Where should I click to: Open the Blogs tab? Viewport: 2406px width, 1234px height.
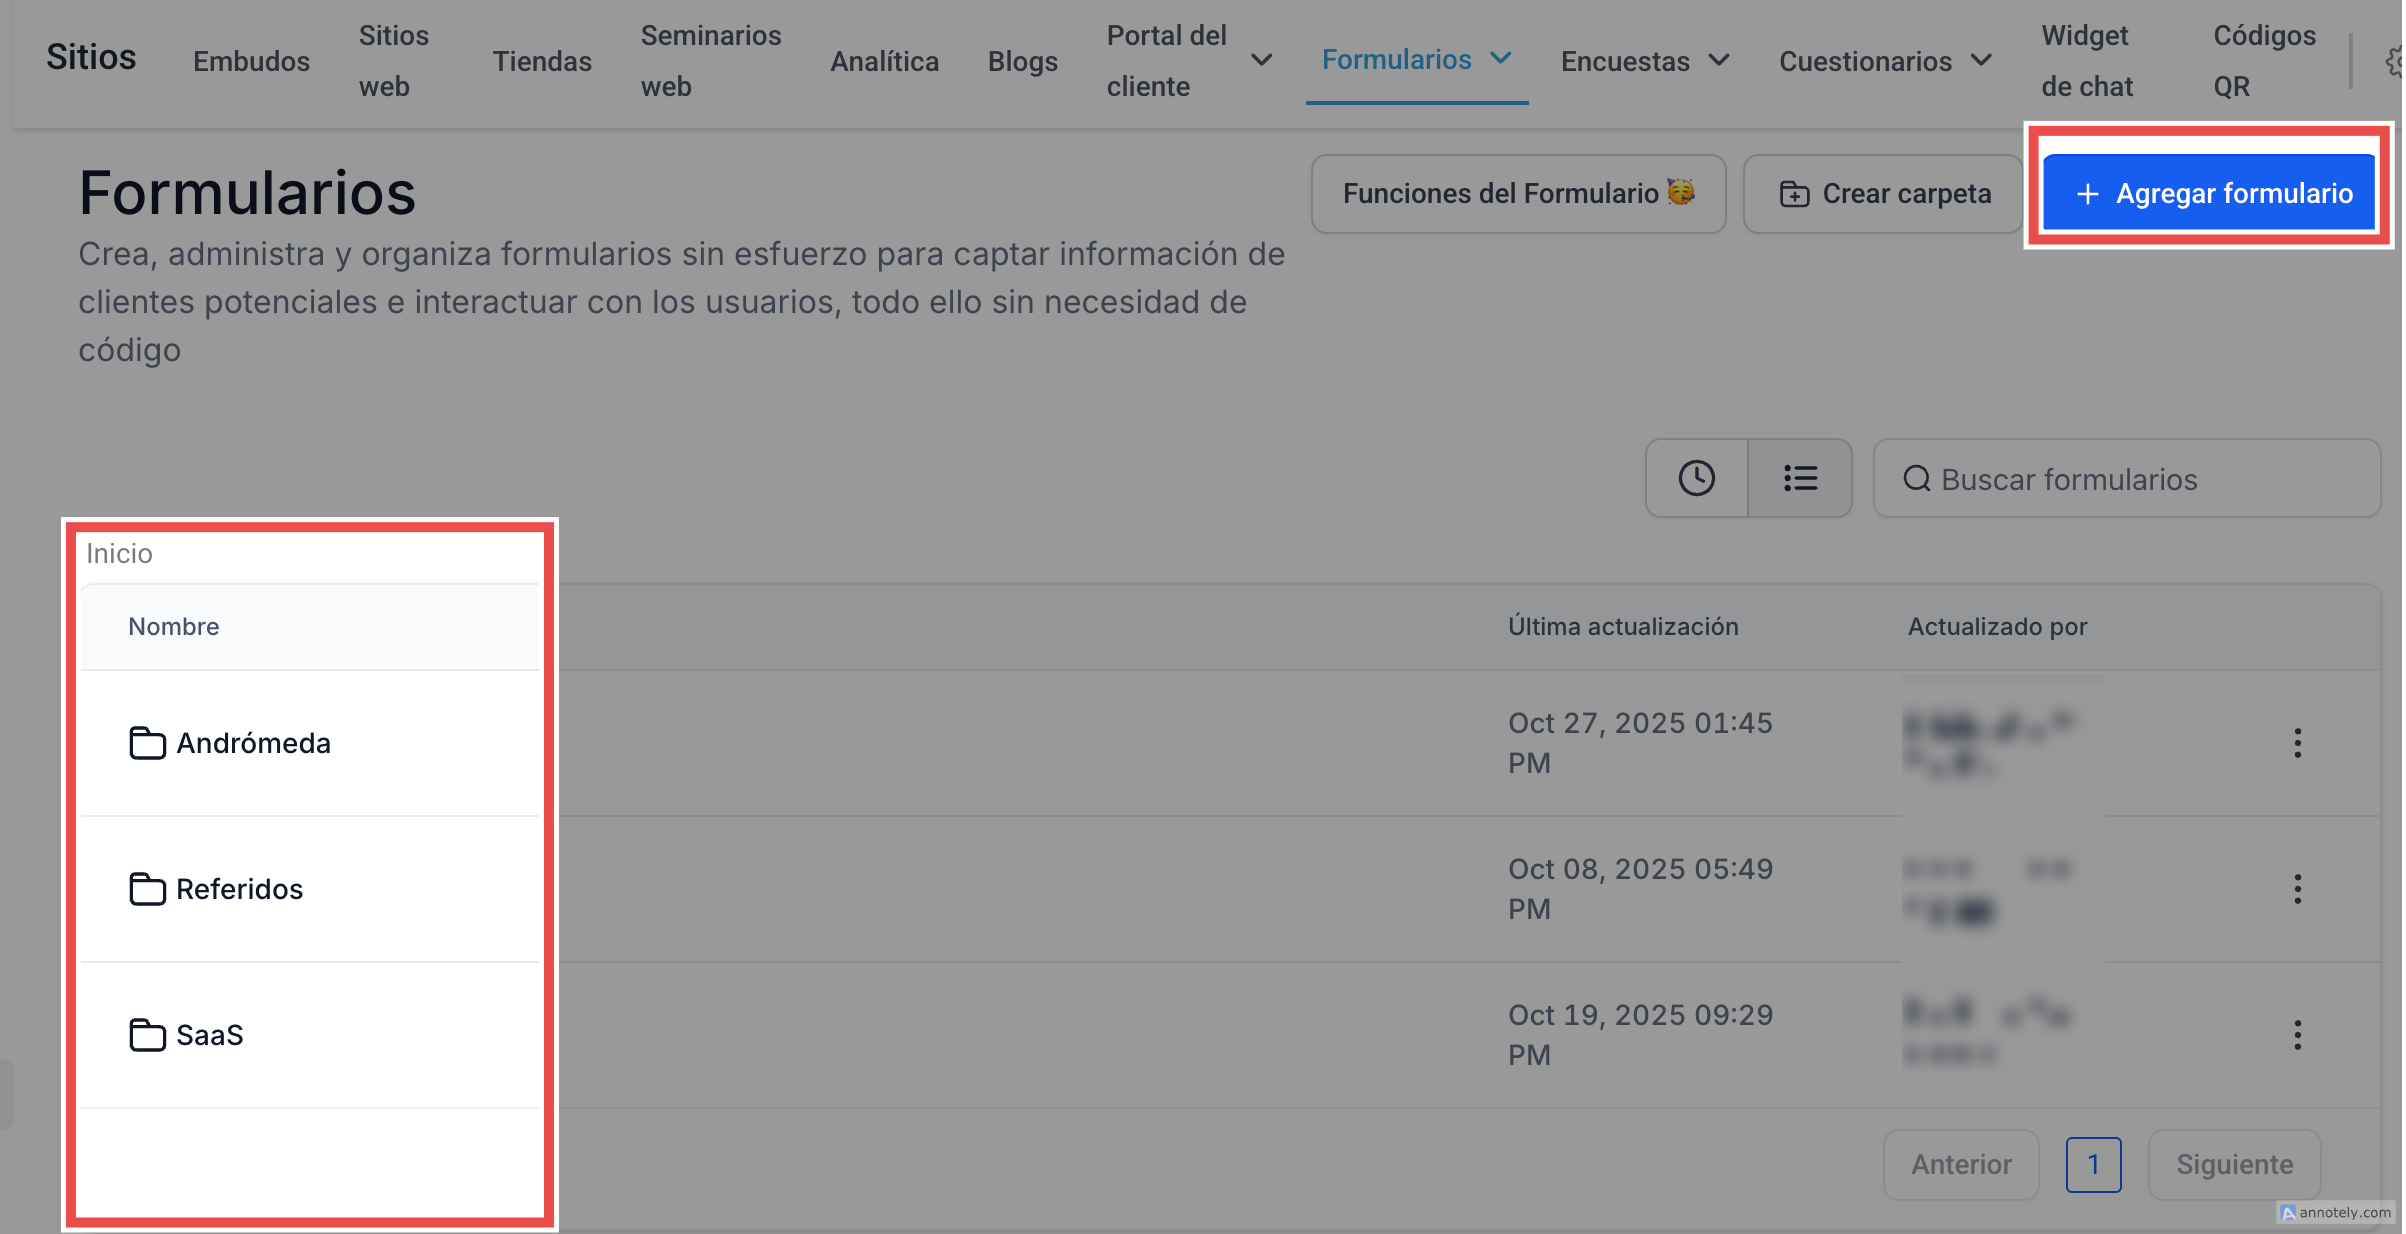pos(1022,61)
